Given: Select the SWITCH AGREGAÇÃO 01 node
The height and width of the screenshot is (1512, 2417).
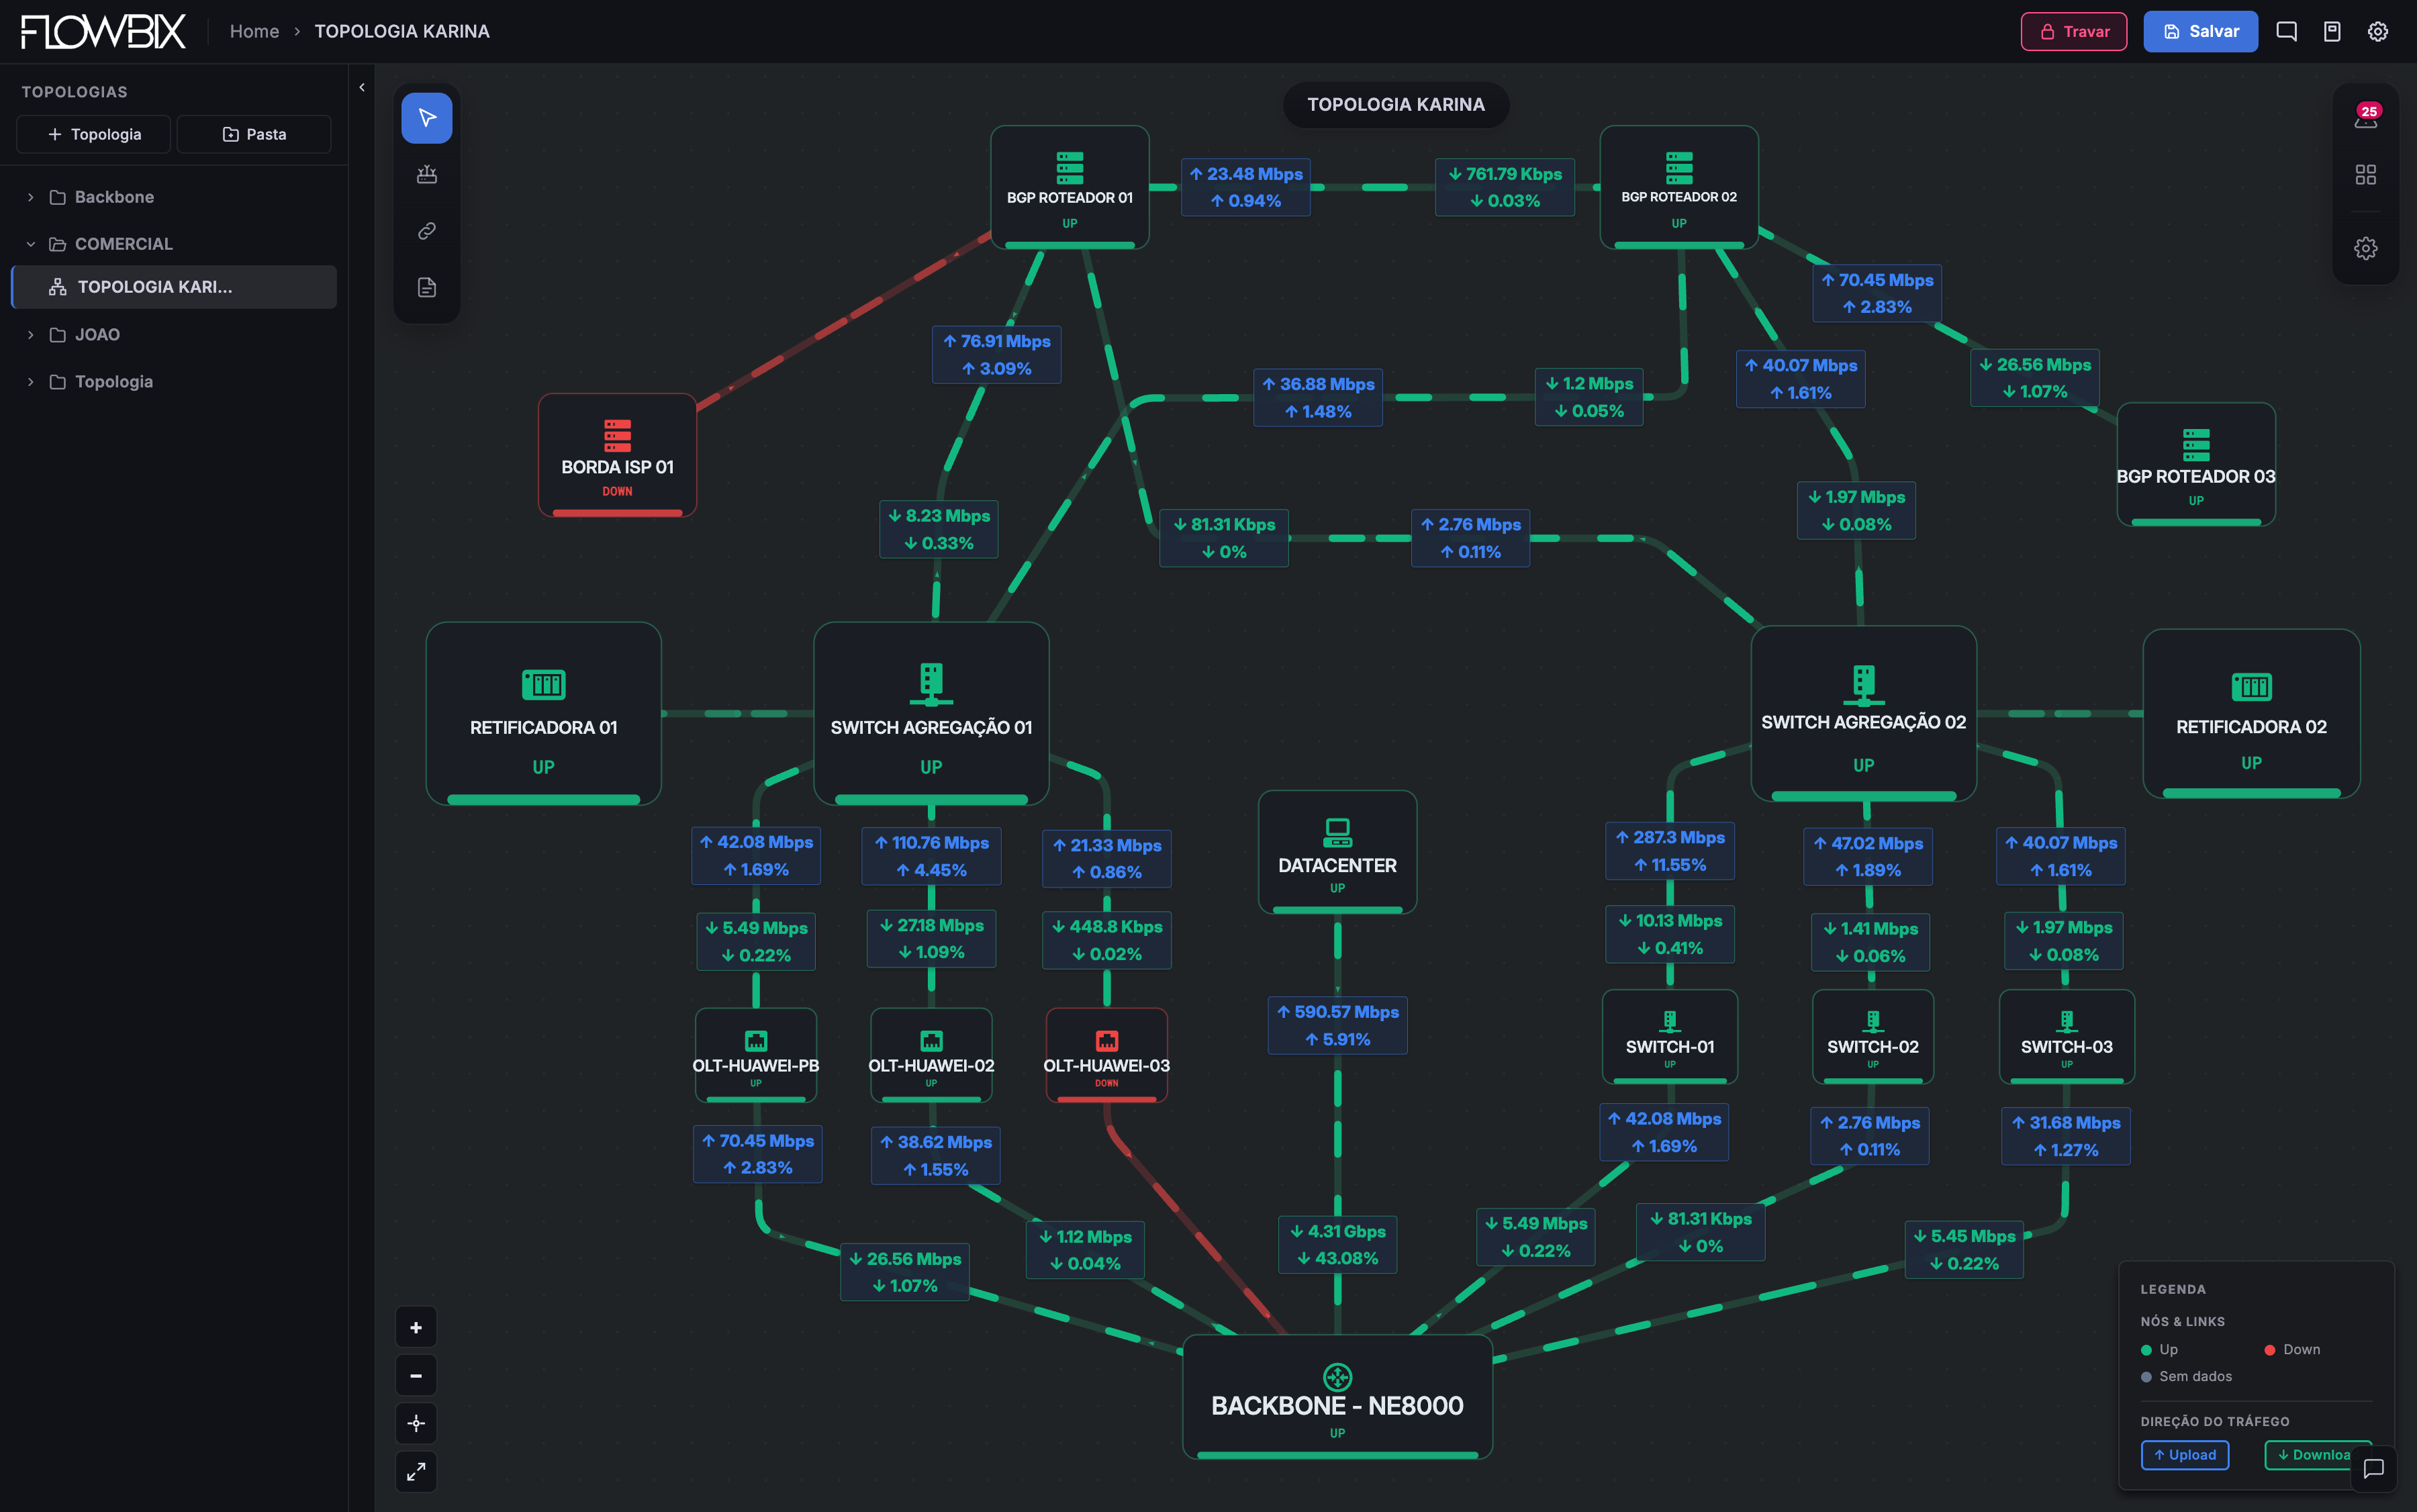Looking at the screenshot, I should [931, 714].
